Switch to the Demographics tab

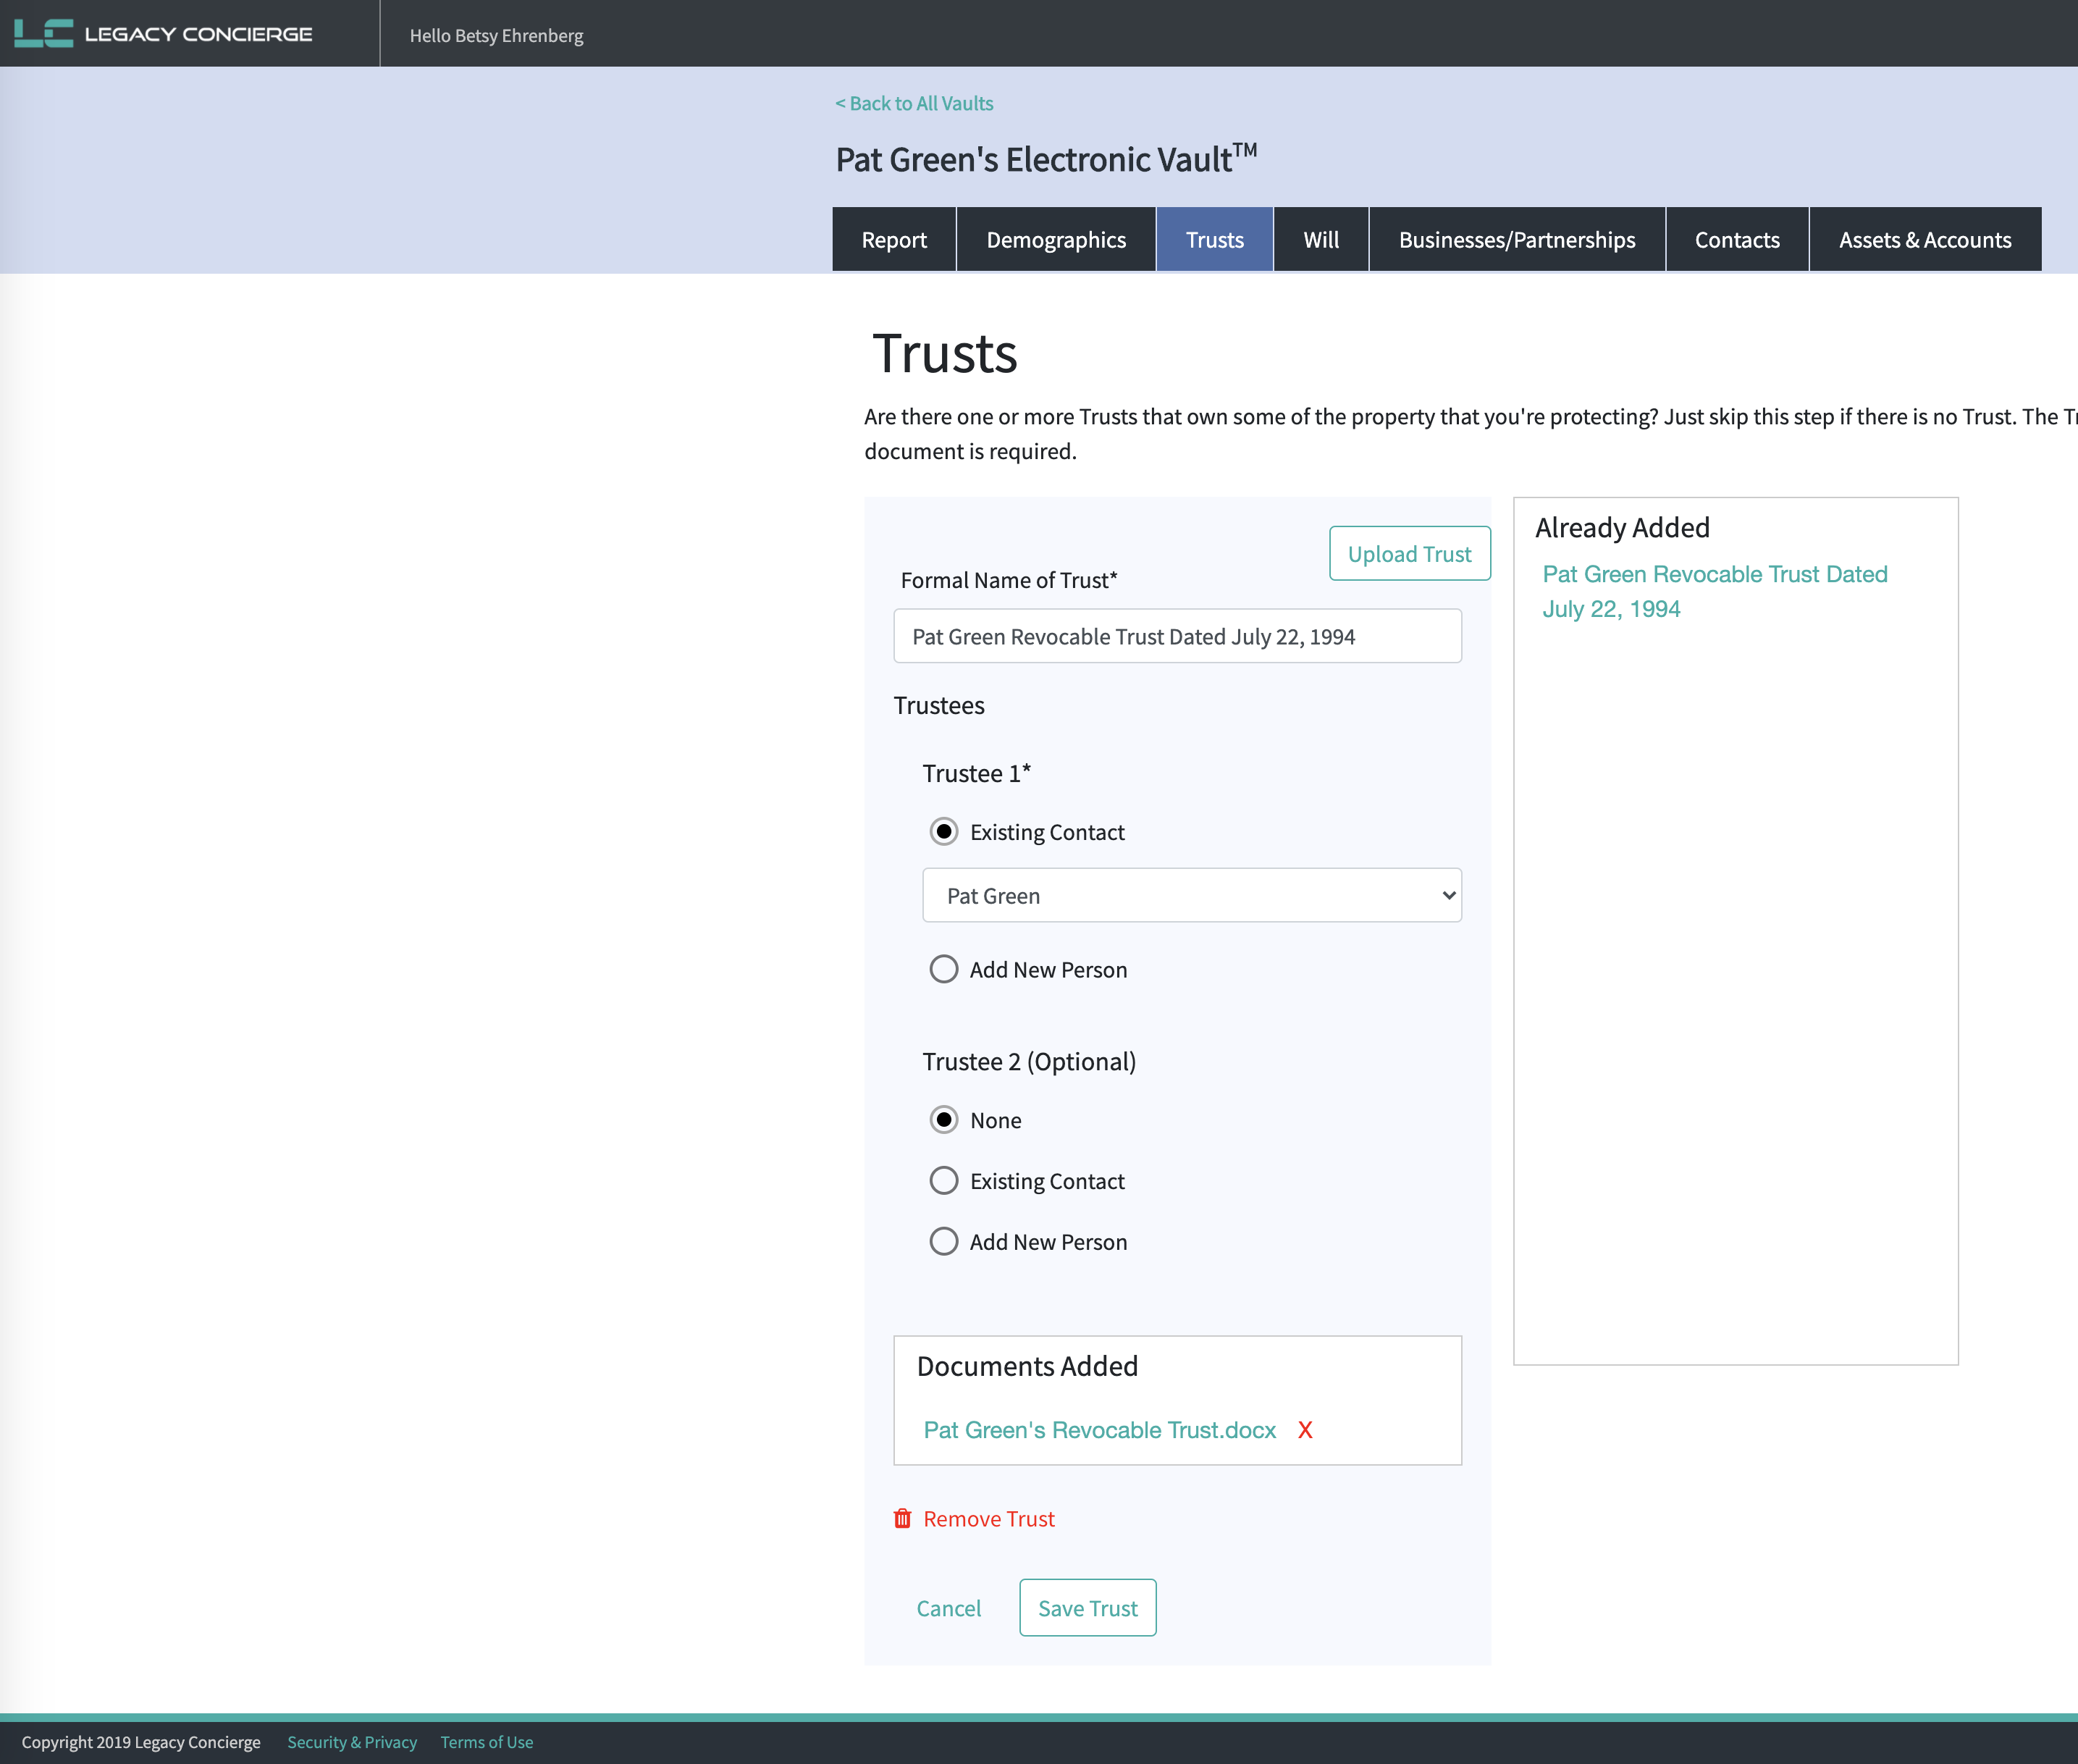click(x=1056, y=240)
